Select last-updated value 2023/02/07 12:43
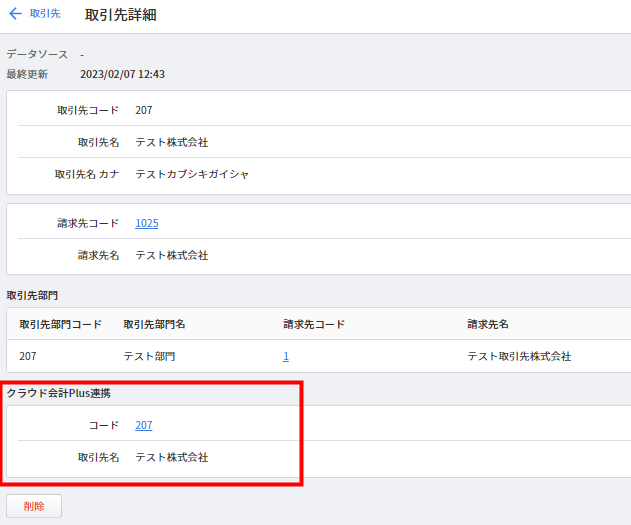631x525 pixels. point(122,74)
